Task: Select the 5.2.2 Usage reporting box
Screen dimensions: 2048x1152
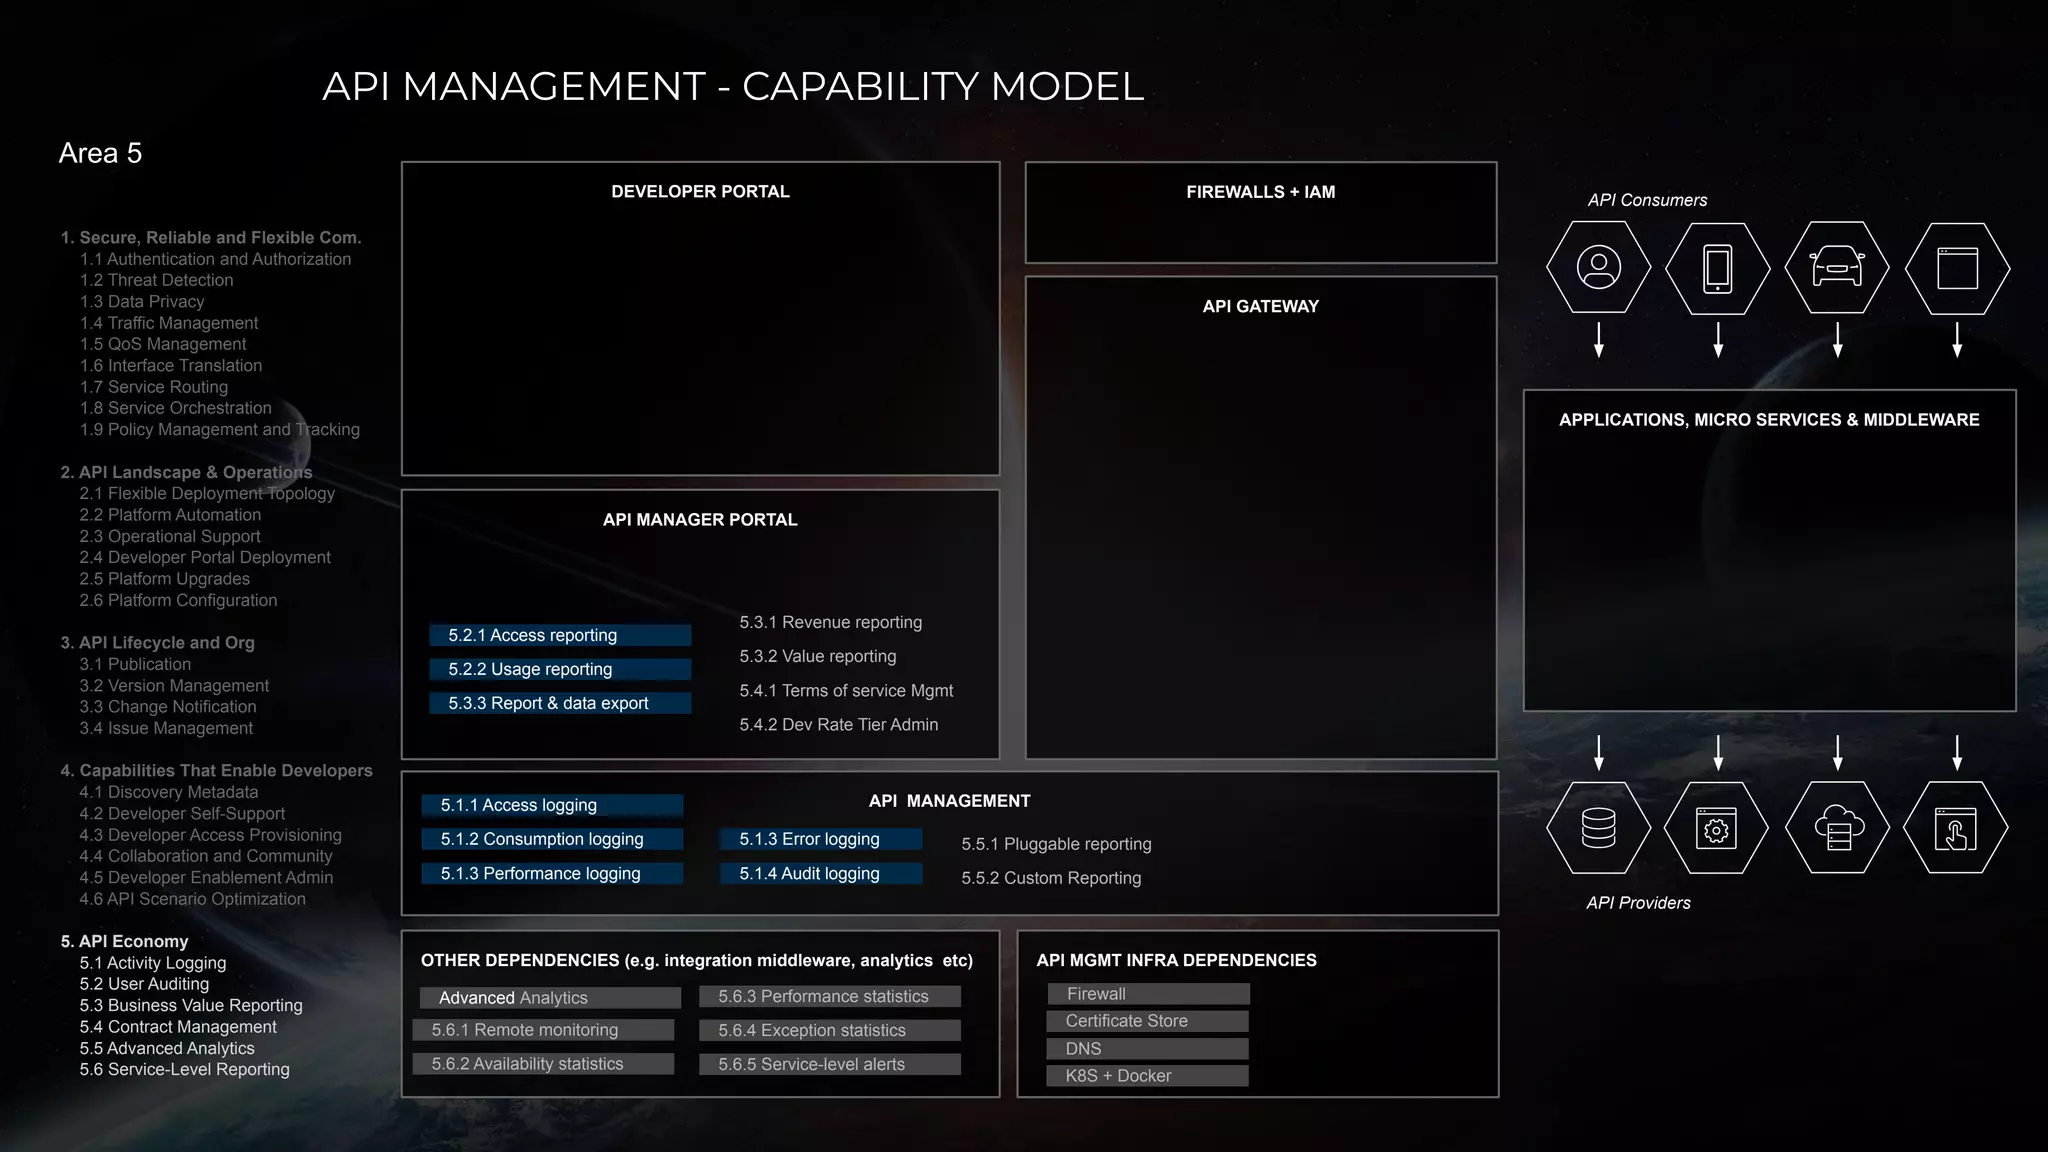Action: point(560,669)
